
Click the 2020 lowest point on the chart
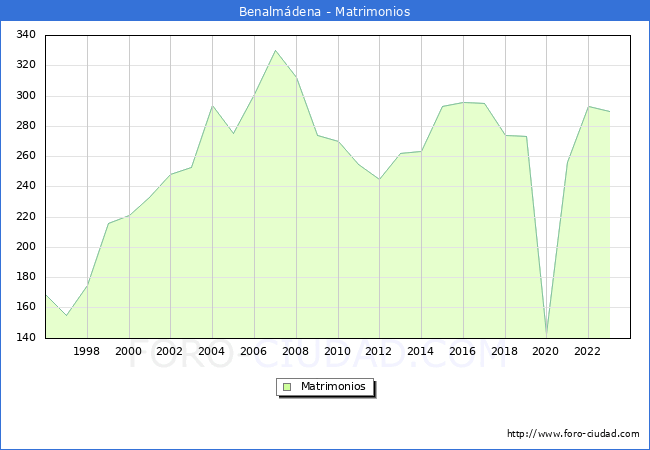pos(546,333)
